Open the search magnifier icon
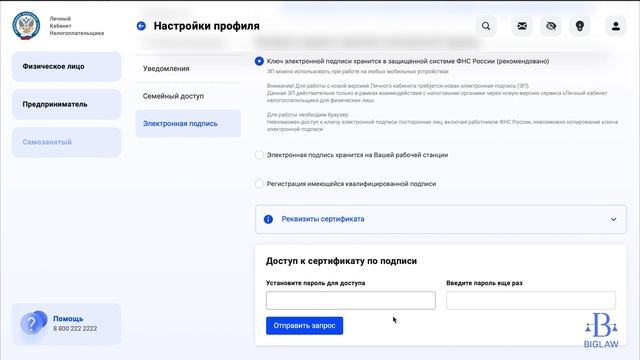 click(486, 26)
